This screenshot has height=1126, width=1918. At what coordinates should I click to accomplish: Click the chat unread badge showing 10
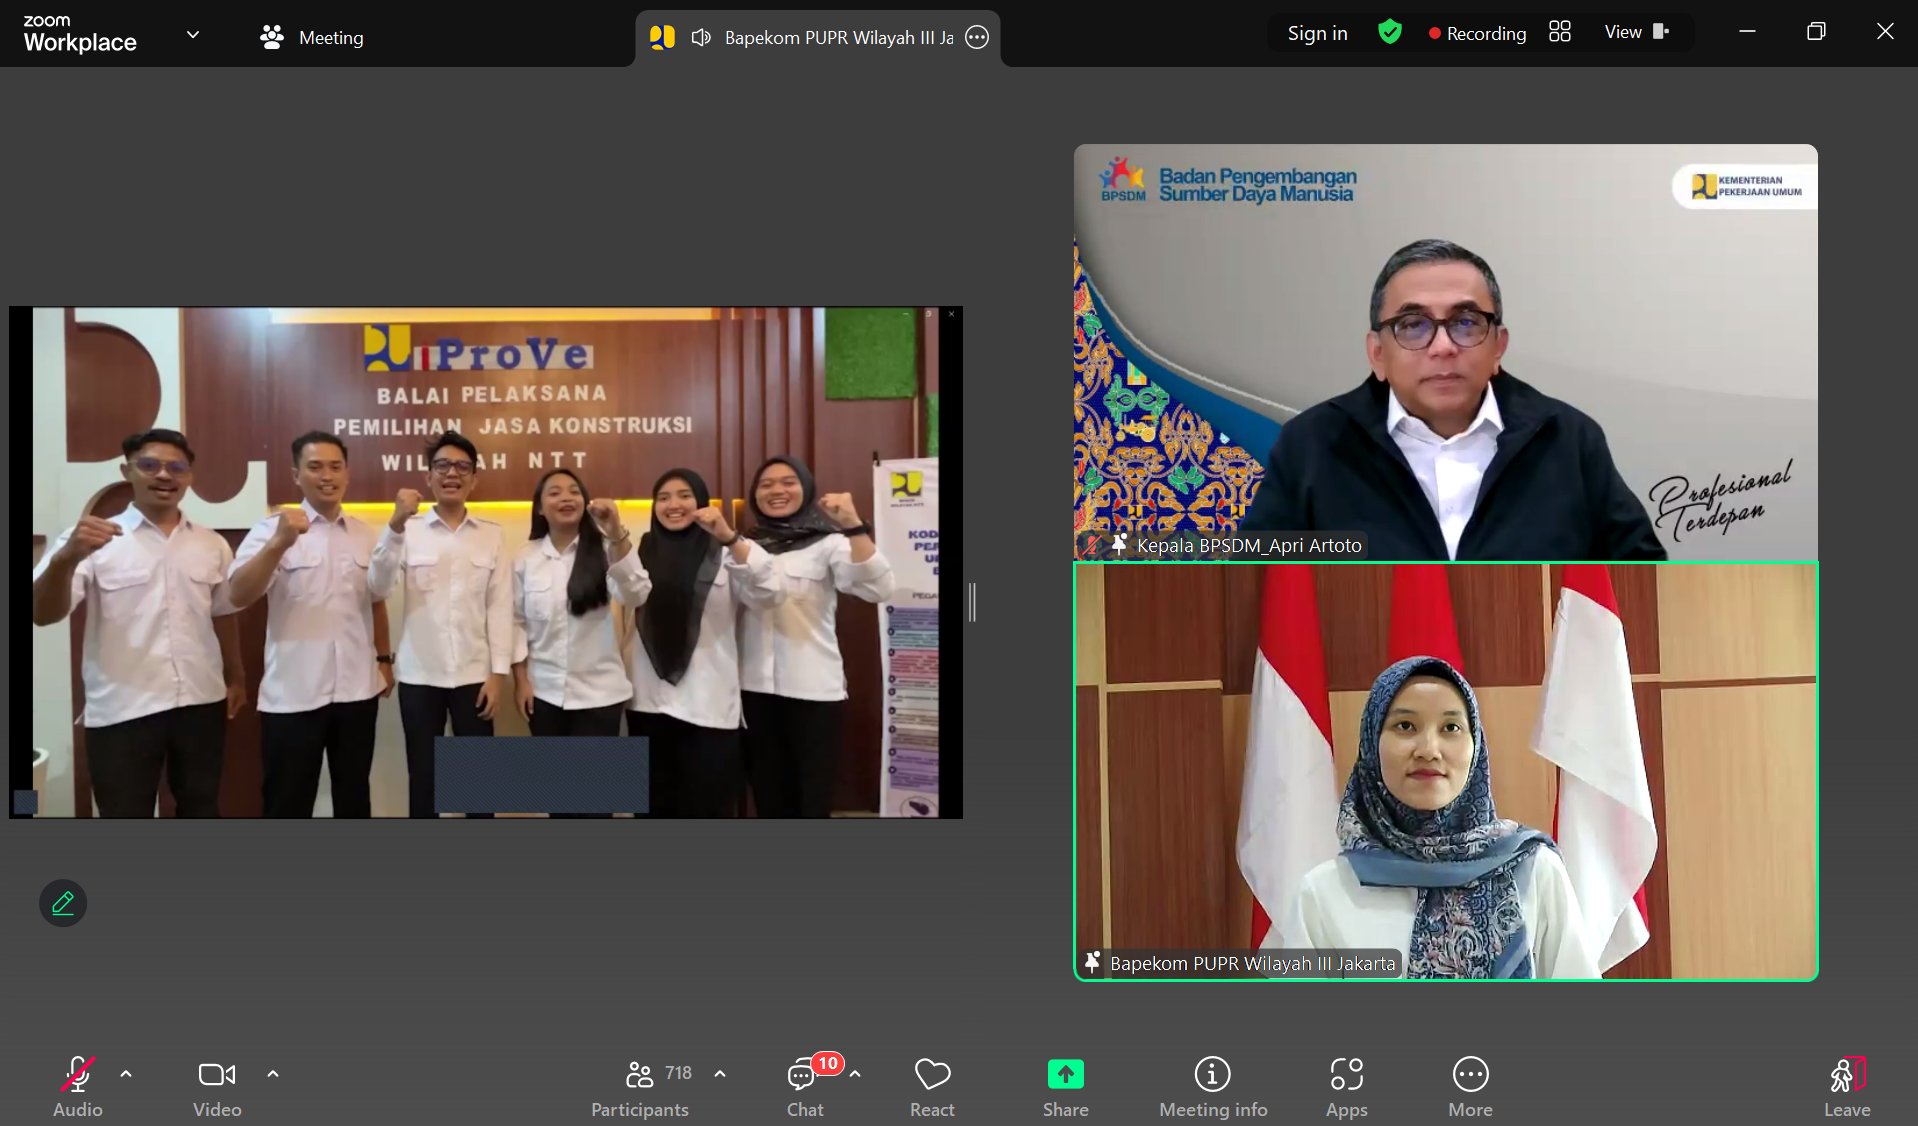pyautogui.click(x=828, y=1063)
